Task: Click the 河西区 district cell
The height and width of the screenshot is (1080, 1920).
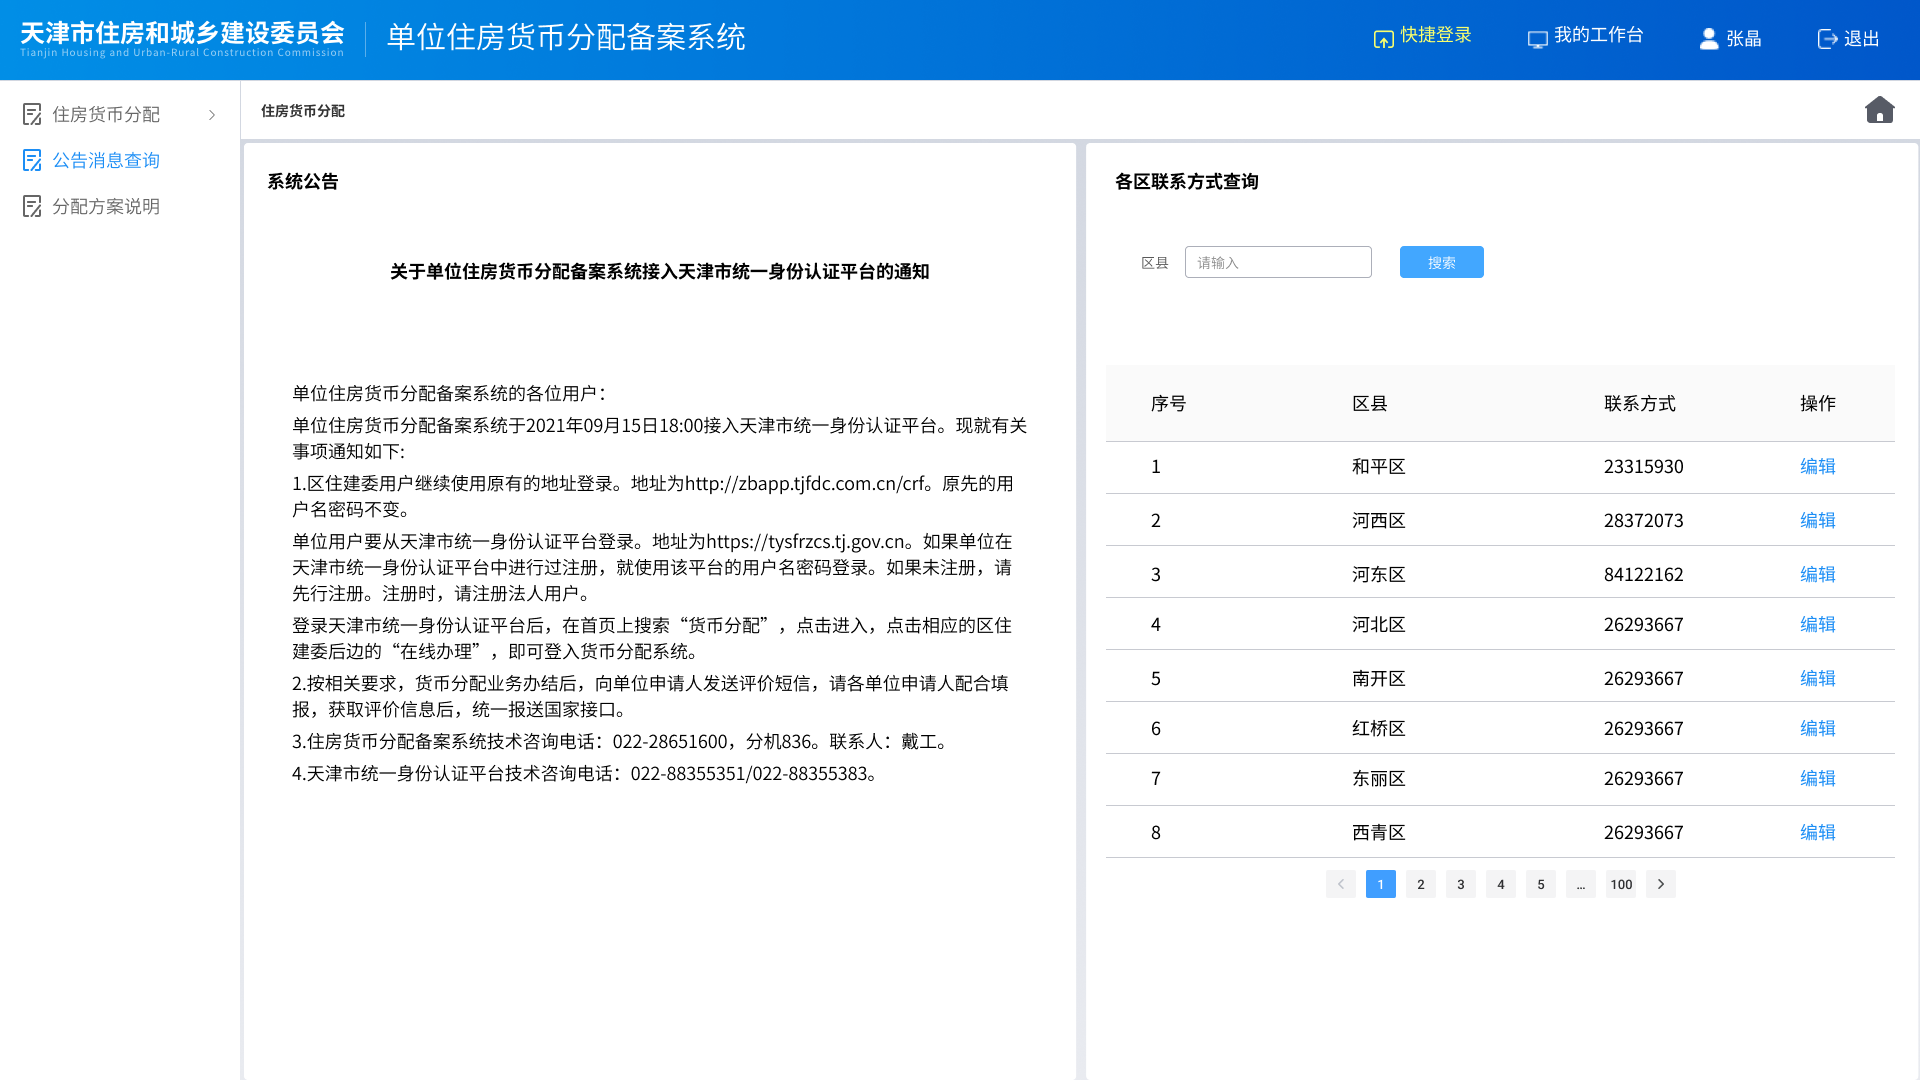Action: click(1379, 520)
